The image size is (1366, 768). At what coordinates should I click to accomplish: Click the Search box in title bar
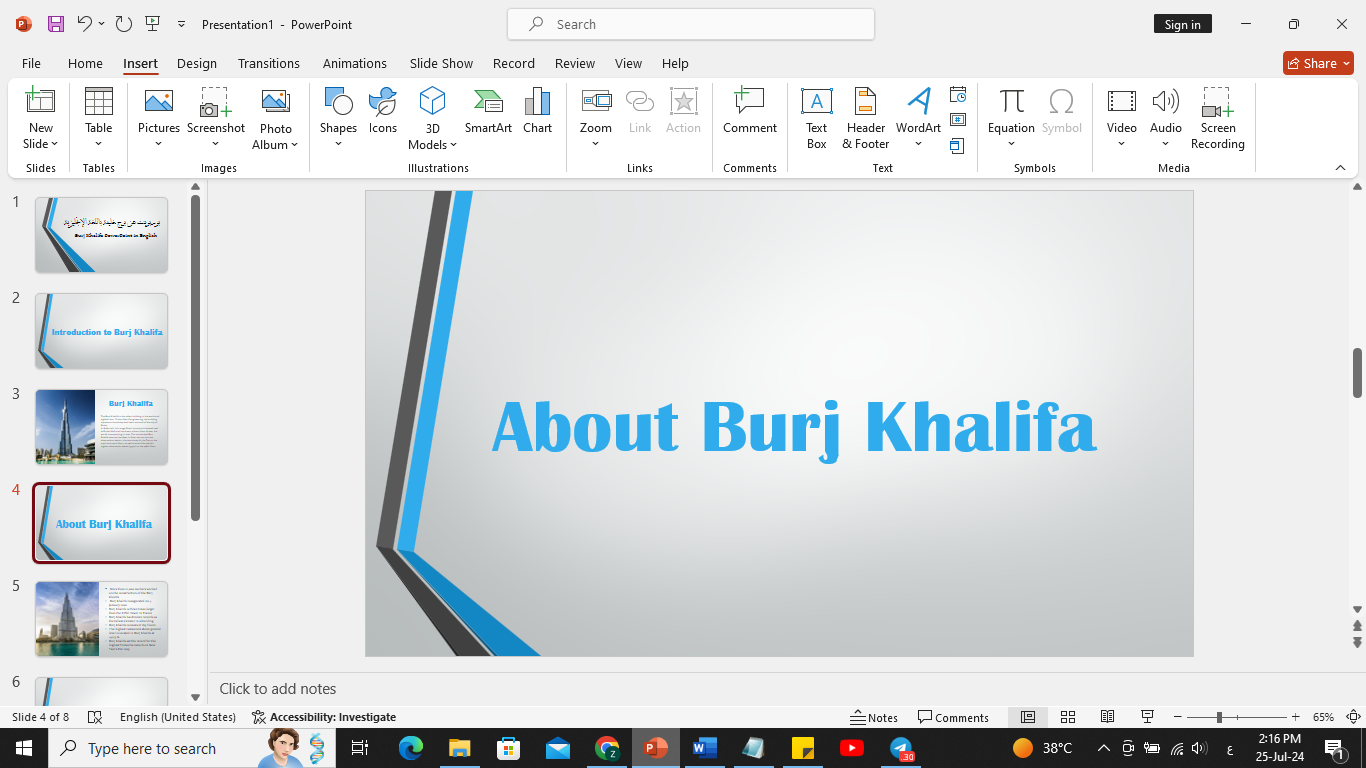click(691, 24)
